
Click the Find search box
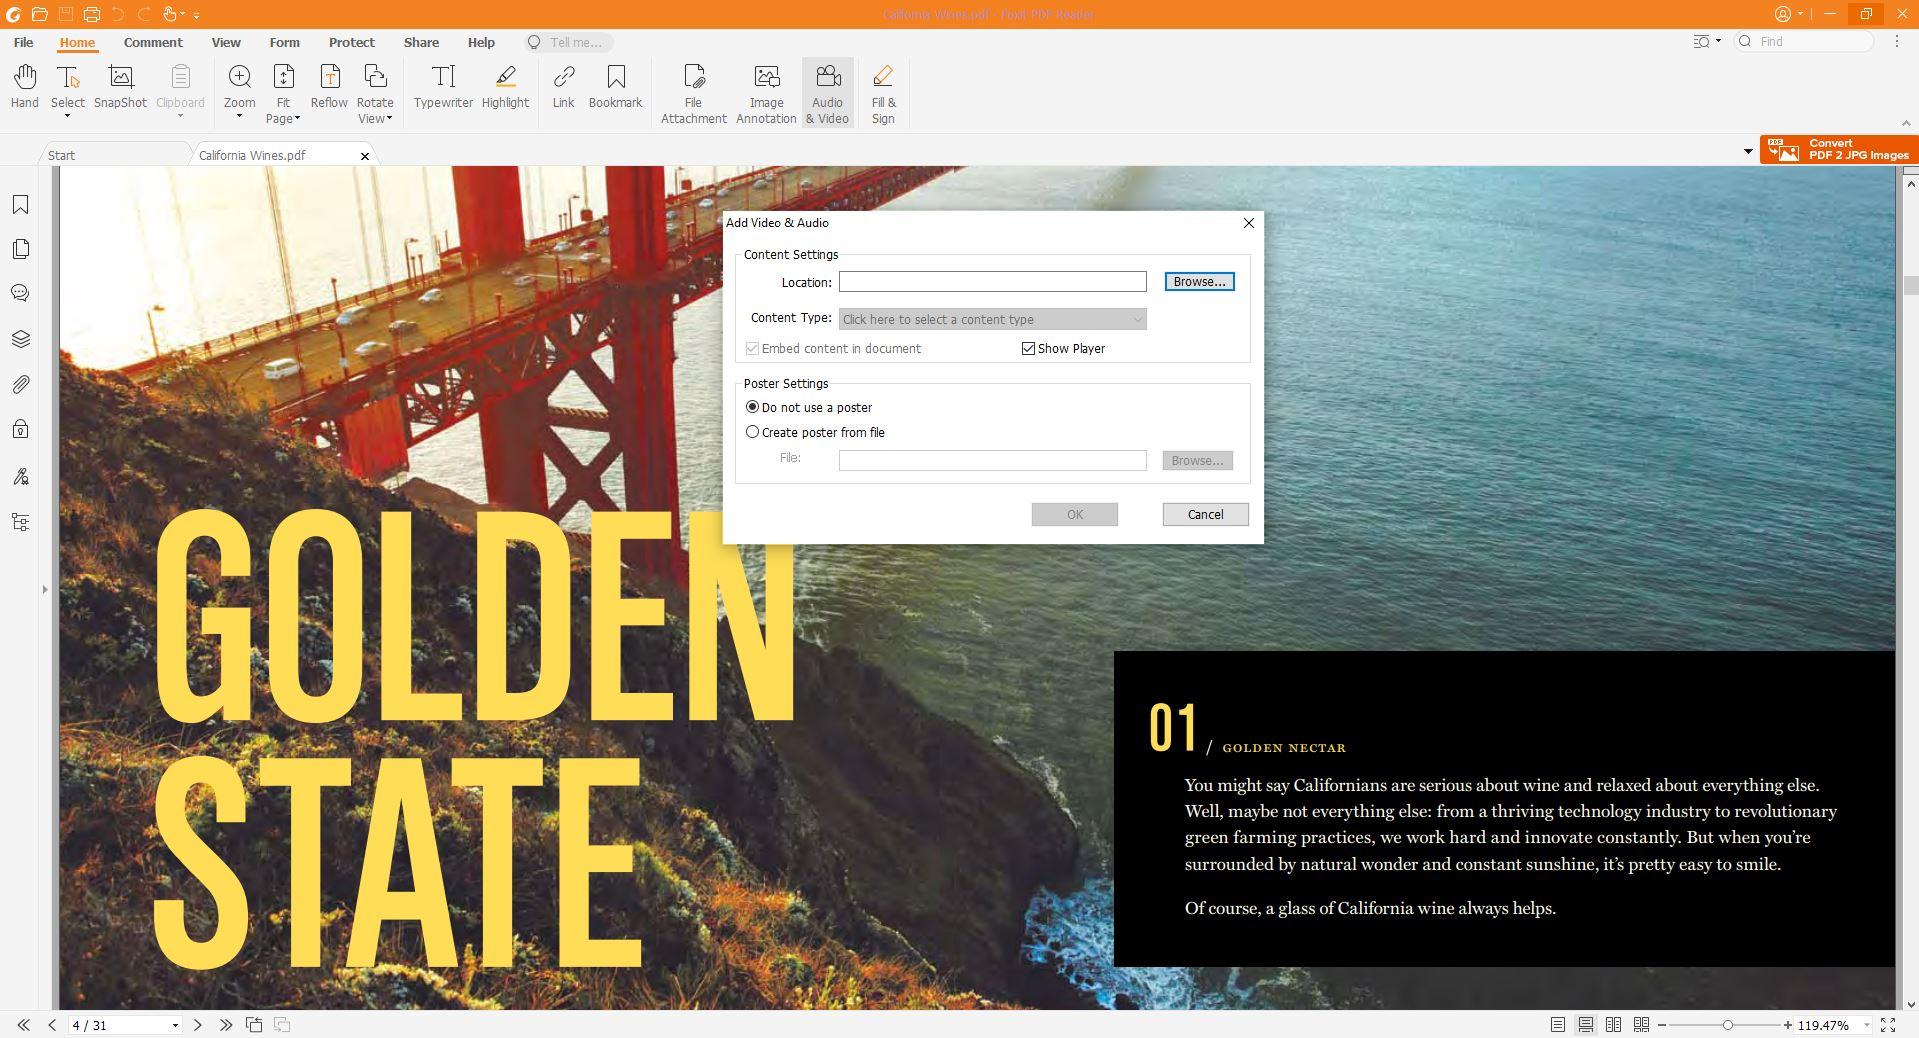tap(1805, 41)
